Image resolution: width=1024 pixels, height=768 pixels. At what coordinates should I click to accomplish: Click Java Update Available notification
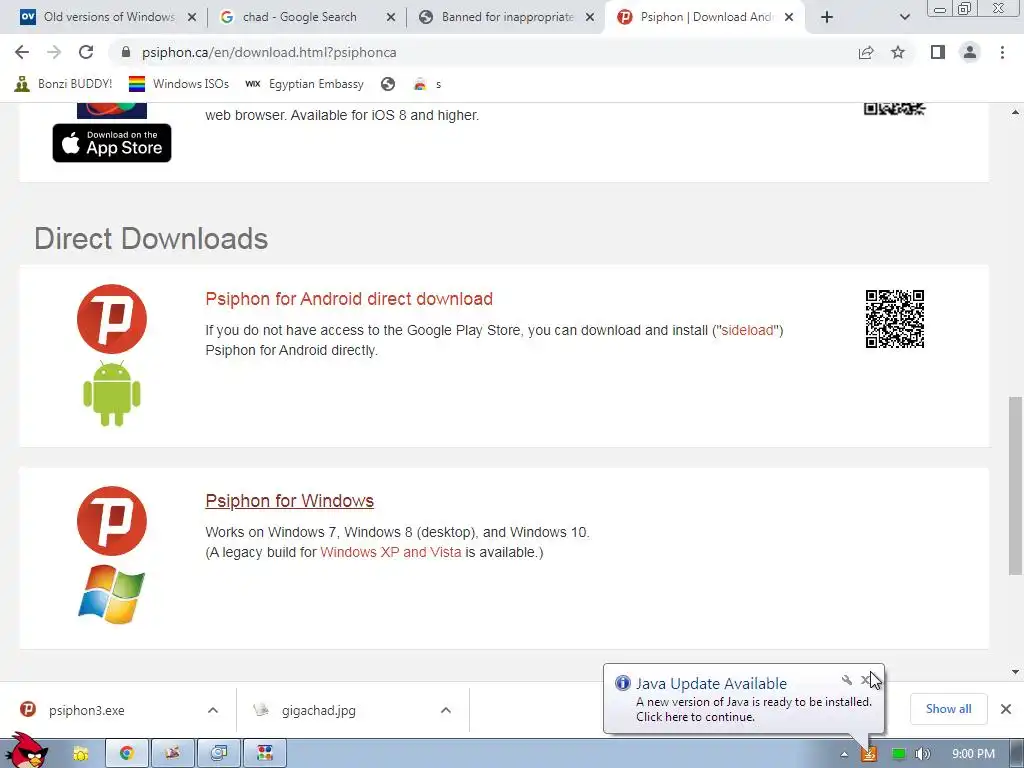[x=743, y=699]
